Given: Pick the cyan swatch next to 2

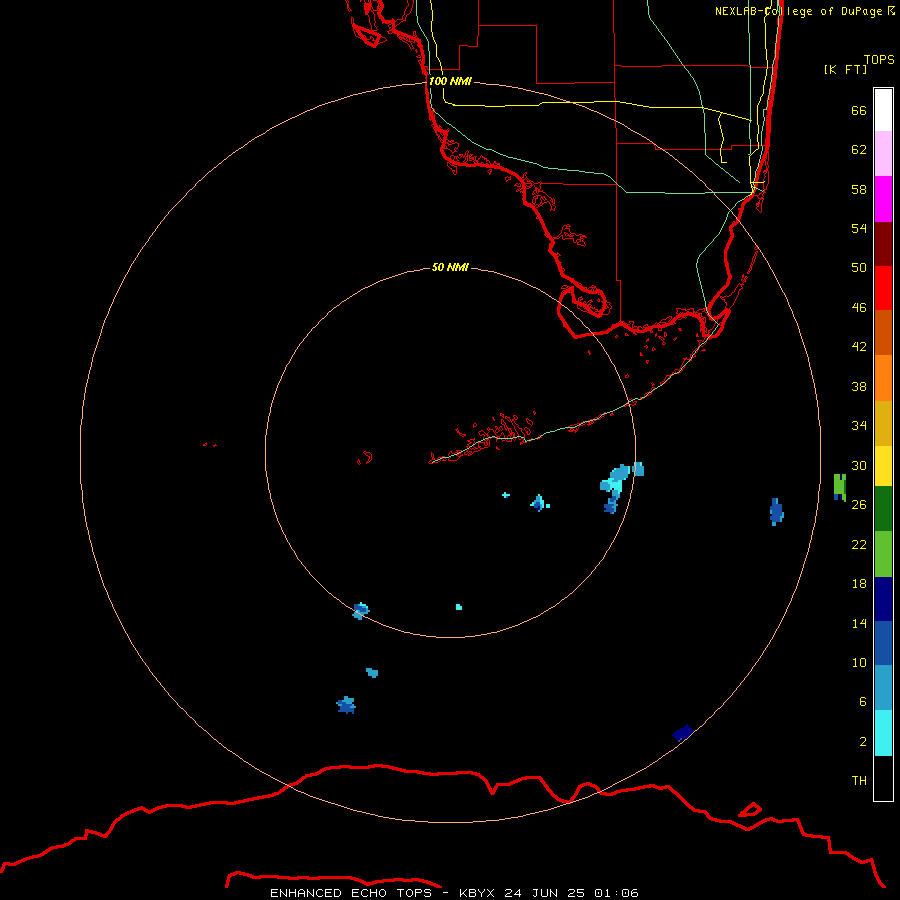Looking at the screenshot, I should 883,733.
